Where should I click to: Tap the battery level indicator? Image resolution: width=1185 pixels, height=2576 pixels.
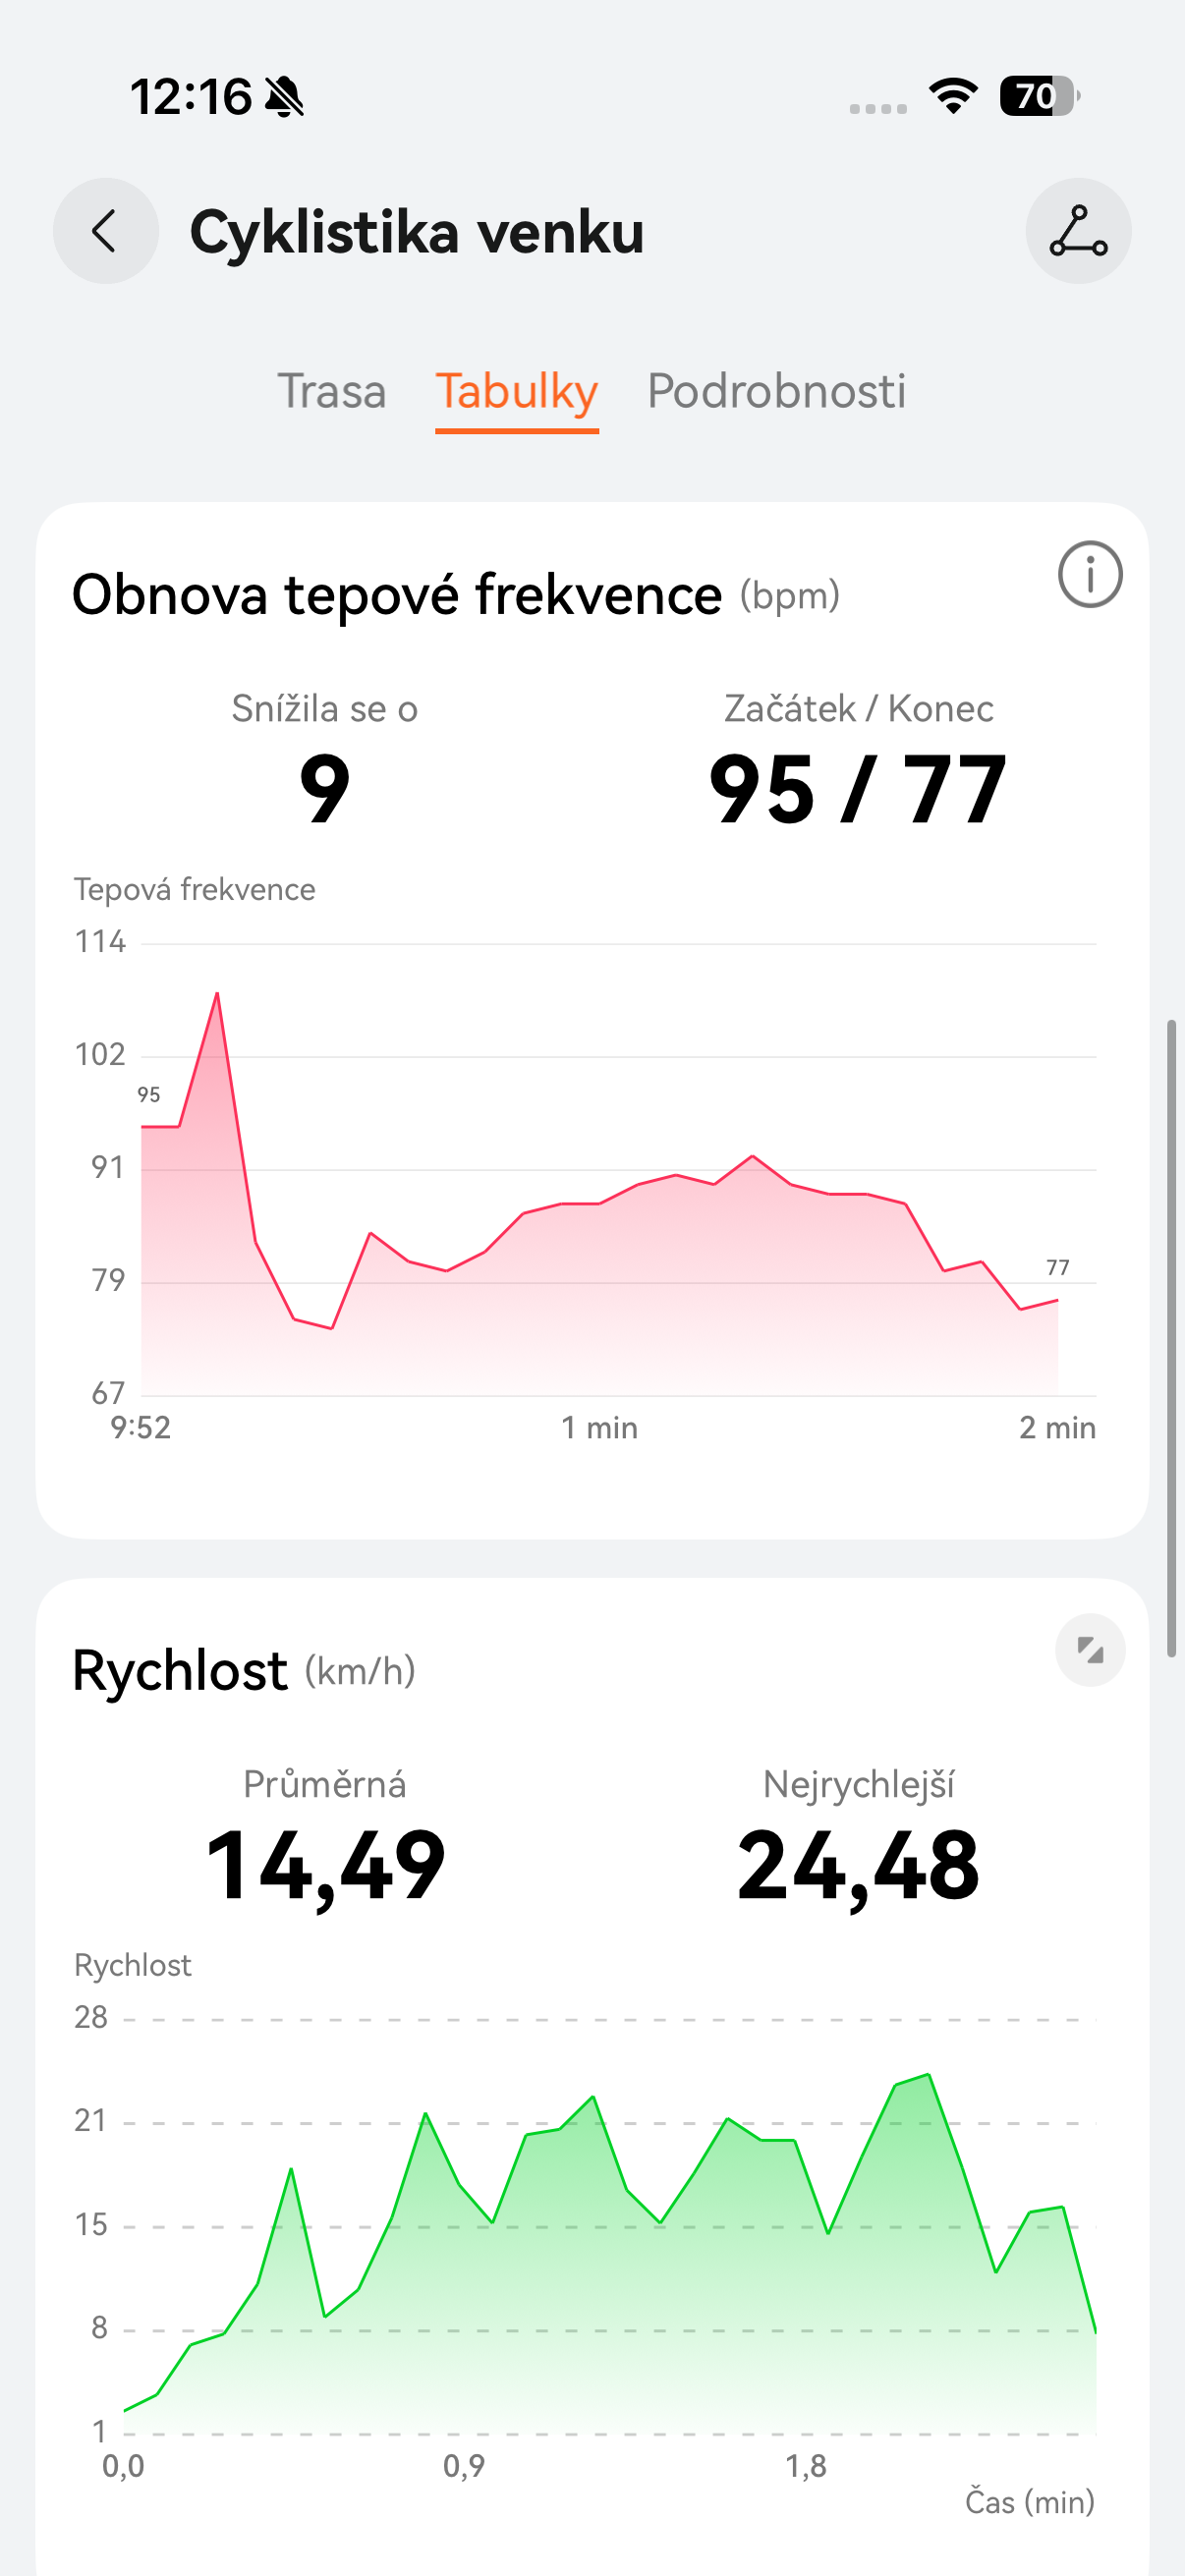point(1038,96)
